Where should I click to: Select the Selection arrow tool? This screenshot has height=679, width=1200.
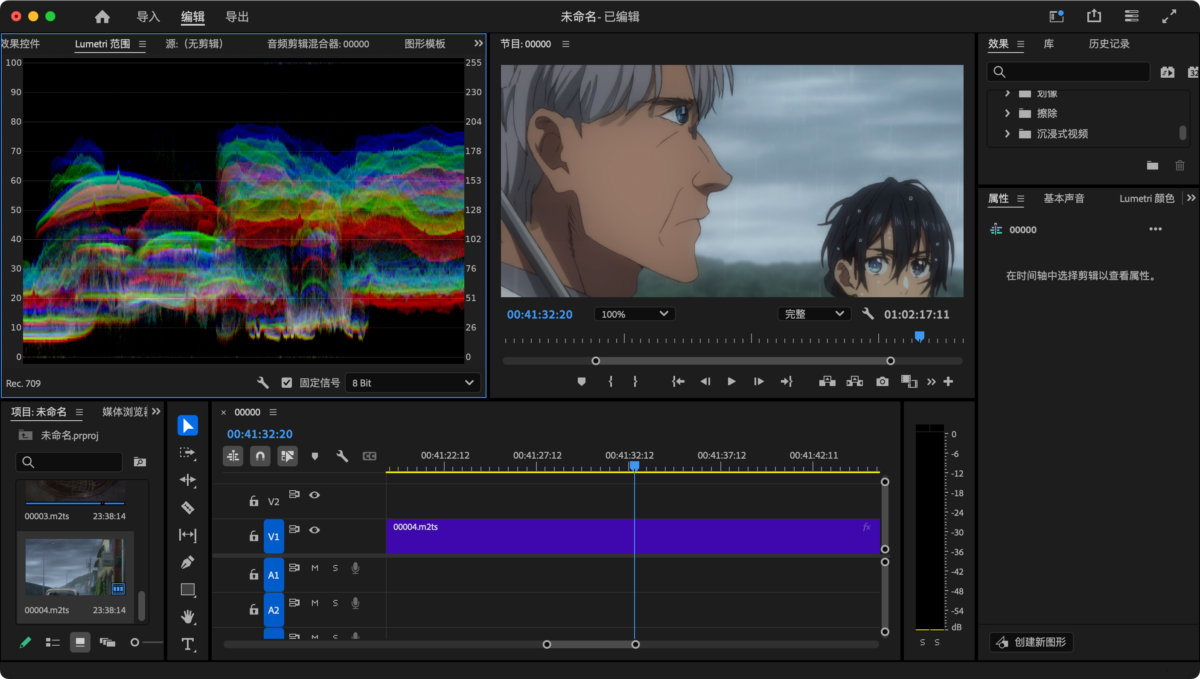click(x=187, y=426)
